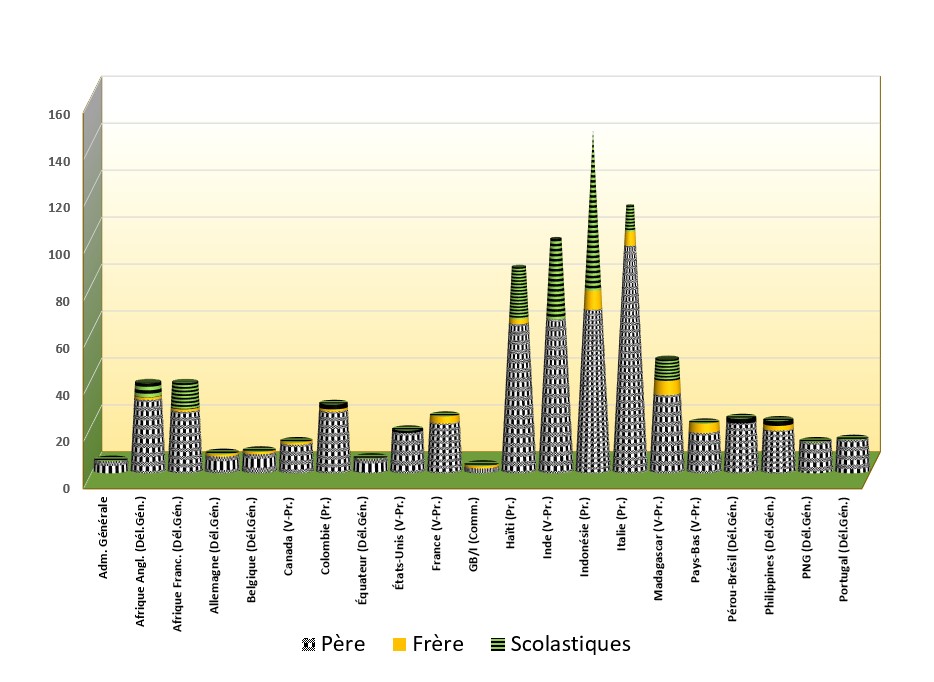
Task: Select the Pays-Bas (V-Pr.) bar
Action: pyautogui.click(x=704, y=446)
